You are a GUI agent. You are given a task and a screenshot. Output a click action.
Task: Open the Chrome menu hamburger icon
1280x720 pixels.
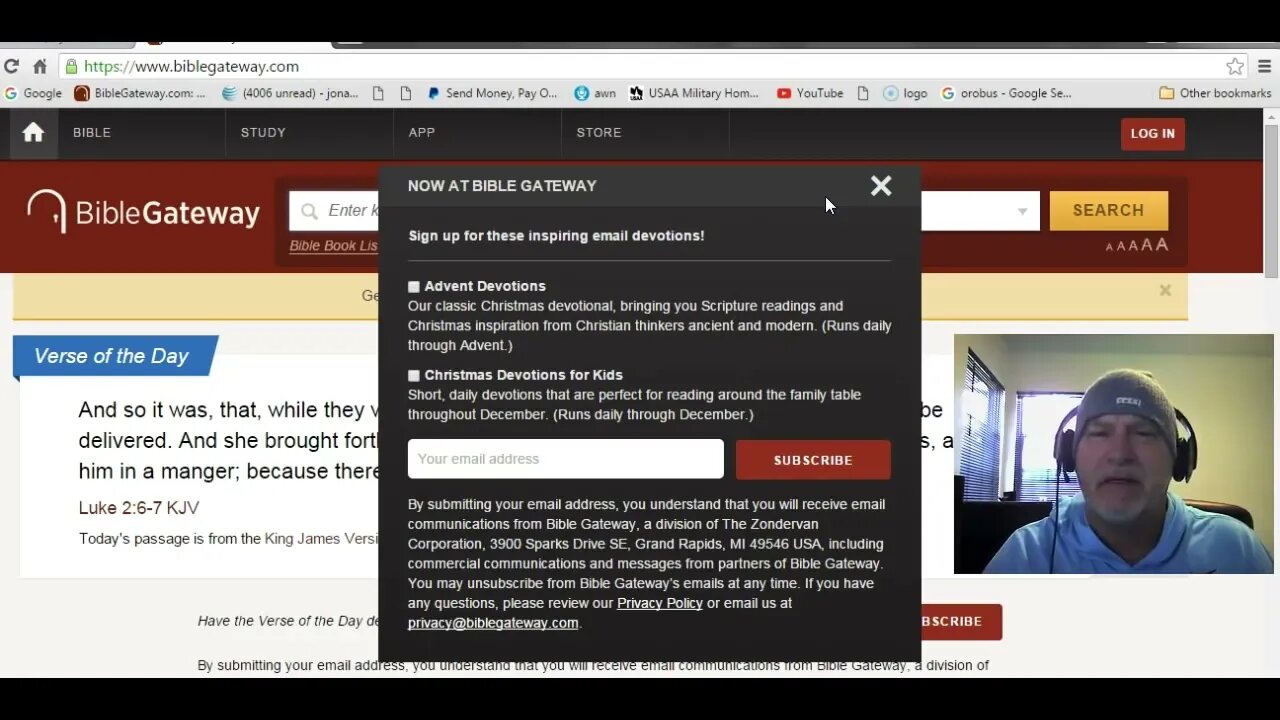pyautogui.click(x=1267, y=66)
